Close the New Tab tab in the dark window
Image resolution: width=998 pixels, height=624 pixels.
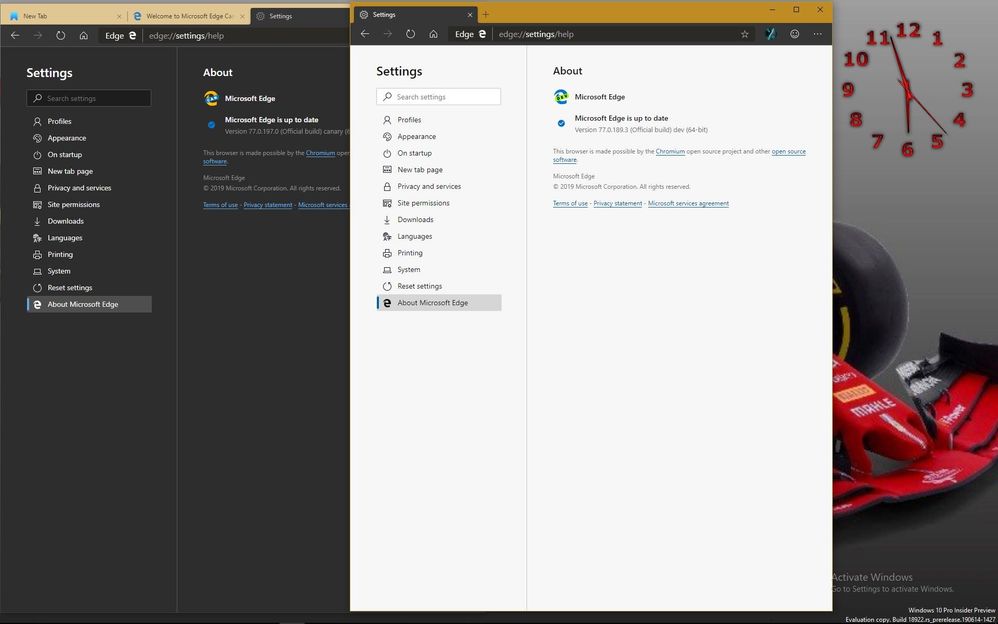point(119,17)
